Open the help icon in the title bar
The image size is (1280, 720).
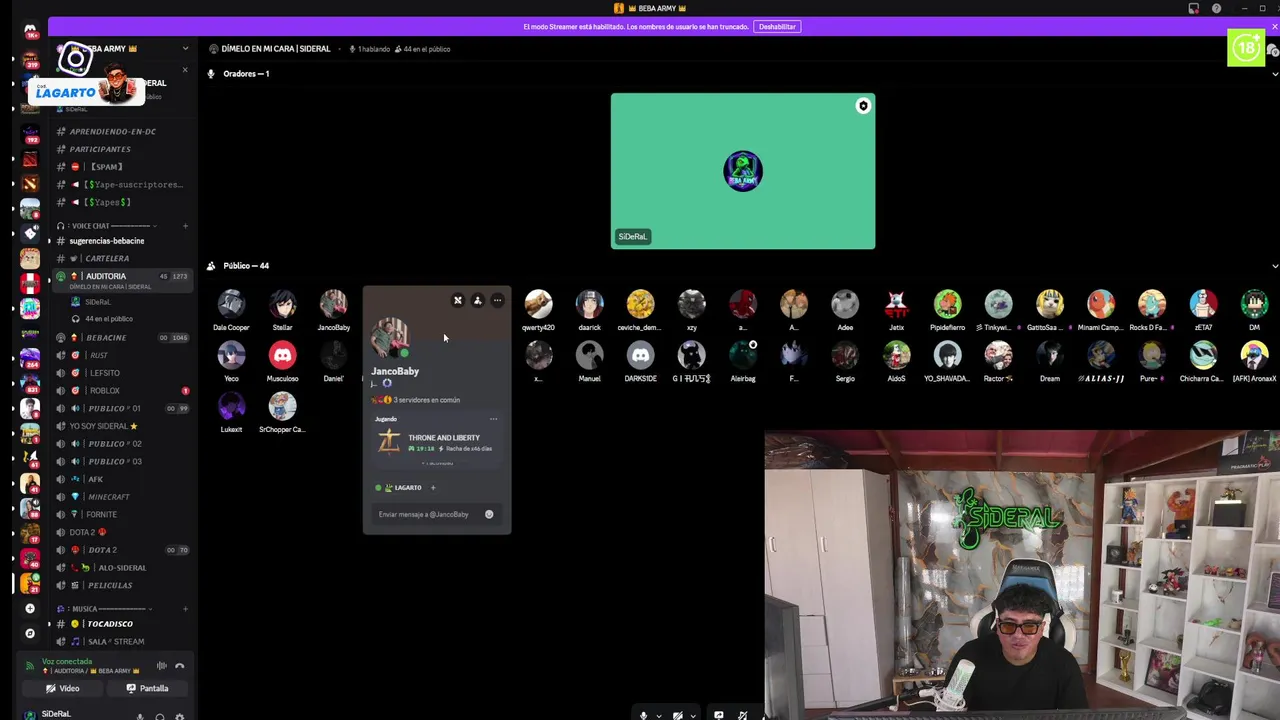coord(1216,8)
